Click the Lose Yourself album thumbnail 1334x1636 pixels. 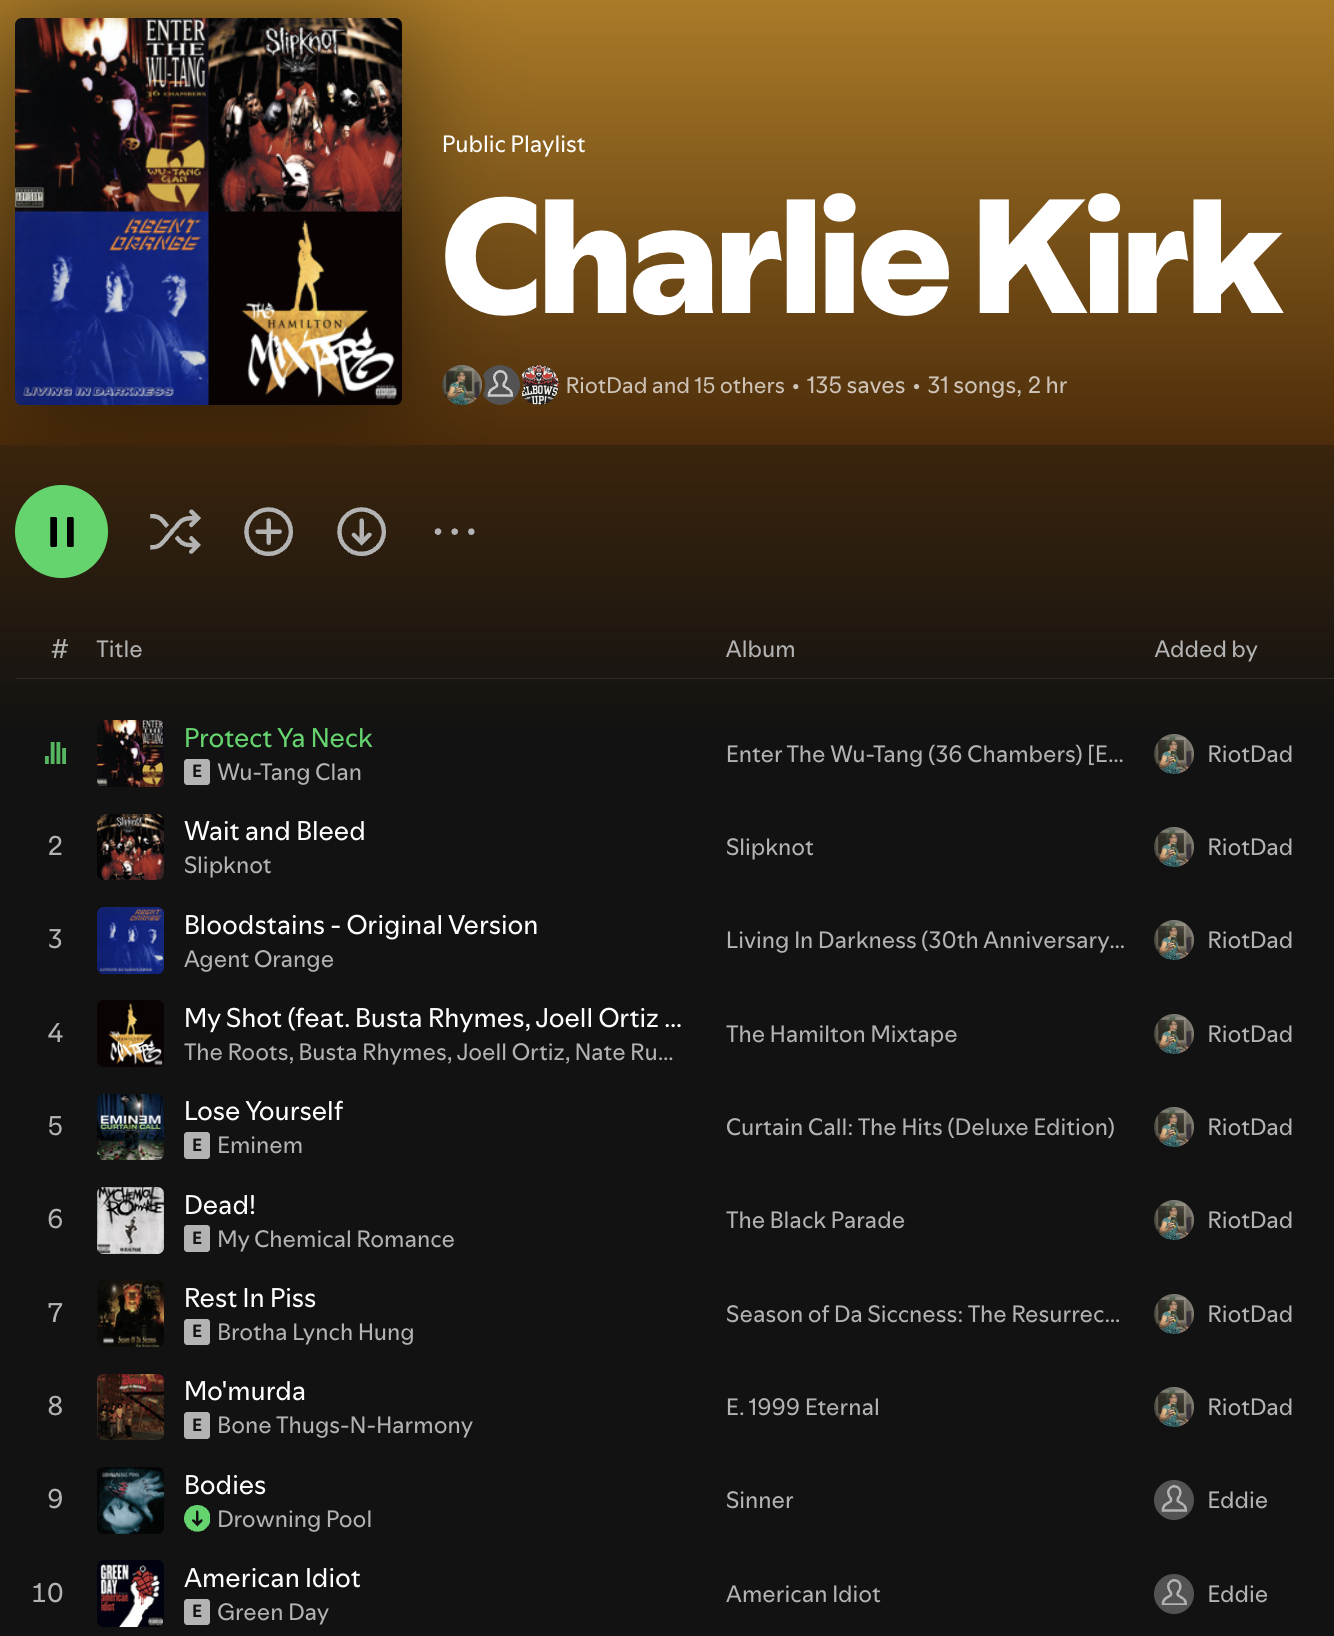click(130, 1126)
